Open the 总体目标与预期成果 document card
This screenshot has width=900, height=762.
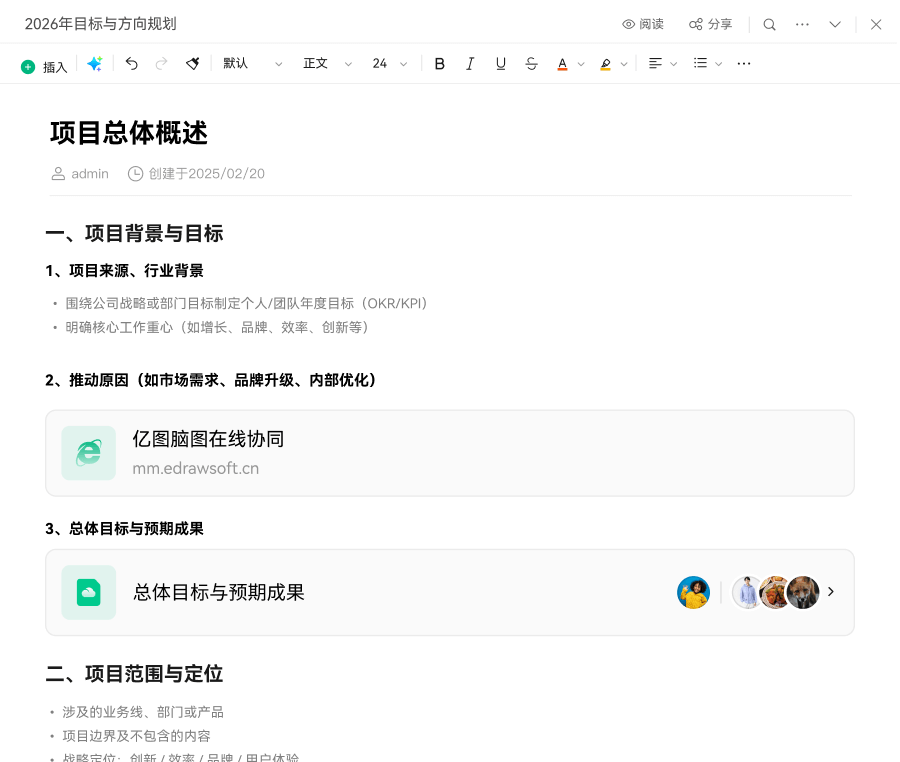point(449,592)
